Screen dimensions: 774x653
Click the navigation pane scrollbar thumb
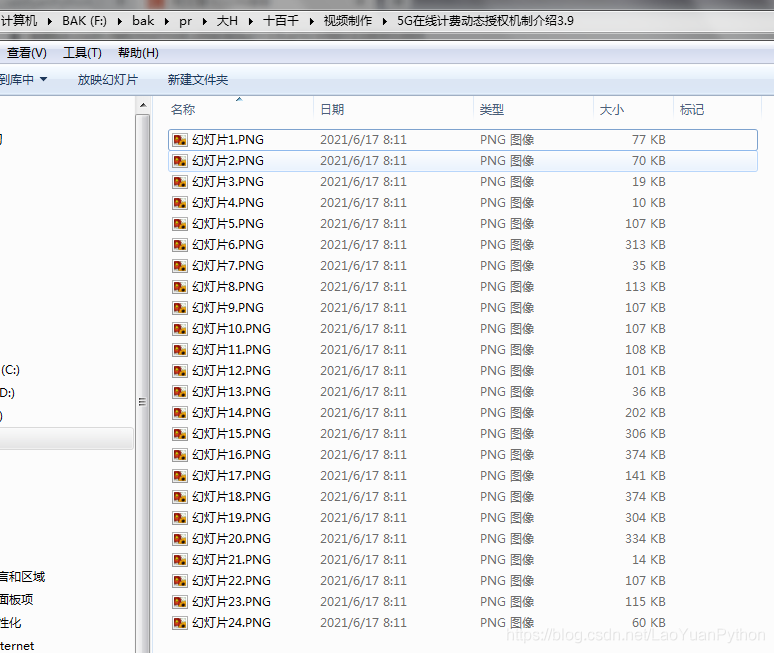click(143, 385)
